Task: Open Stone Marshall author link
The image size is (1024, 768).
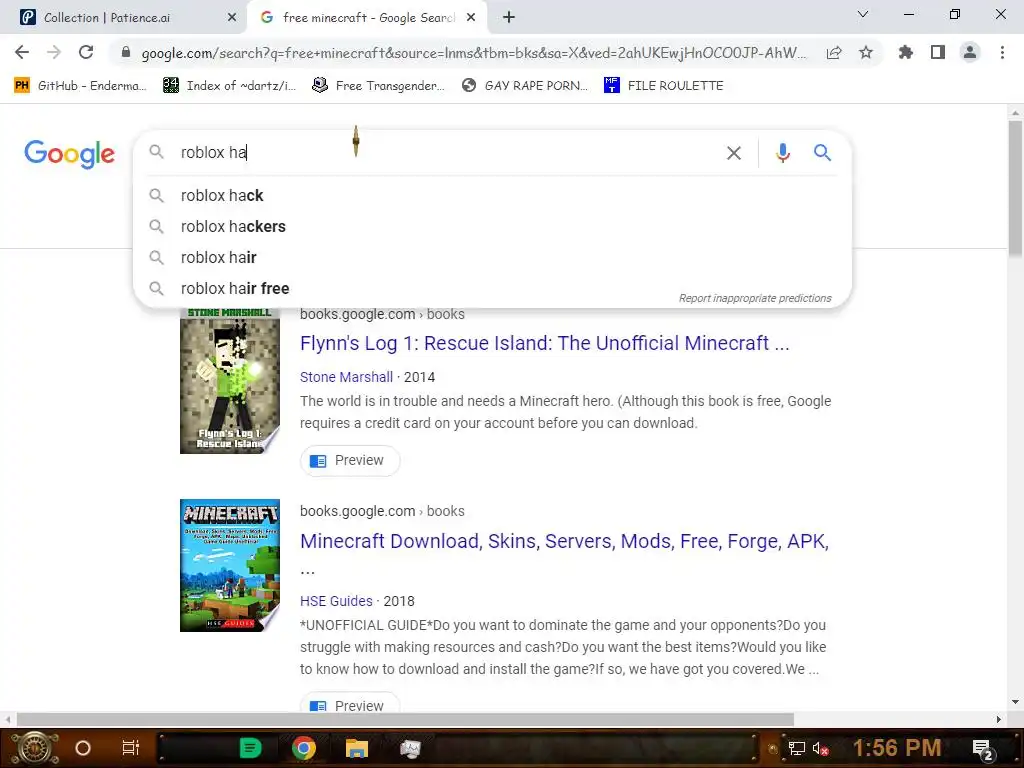Action: (346, 377)
